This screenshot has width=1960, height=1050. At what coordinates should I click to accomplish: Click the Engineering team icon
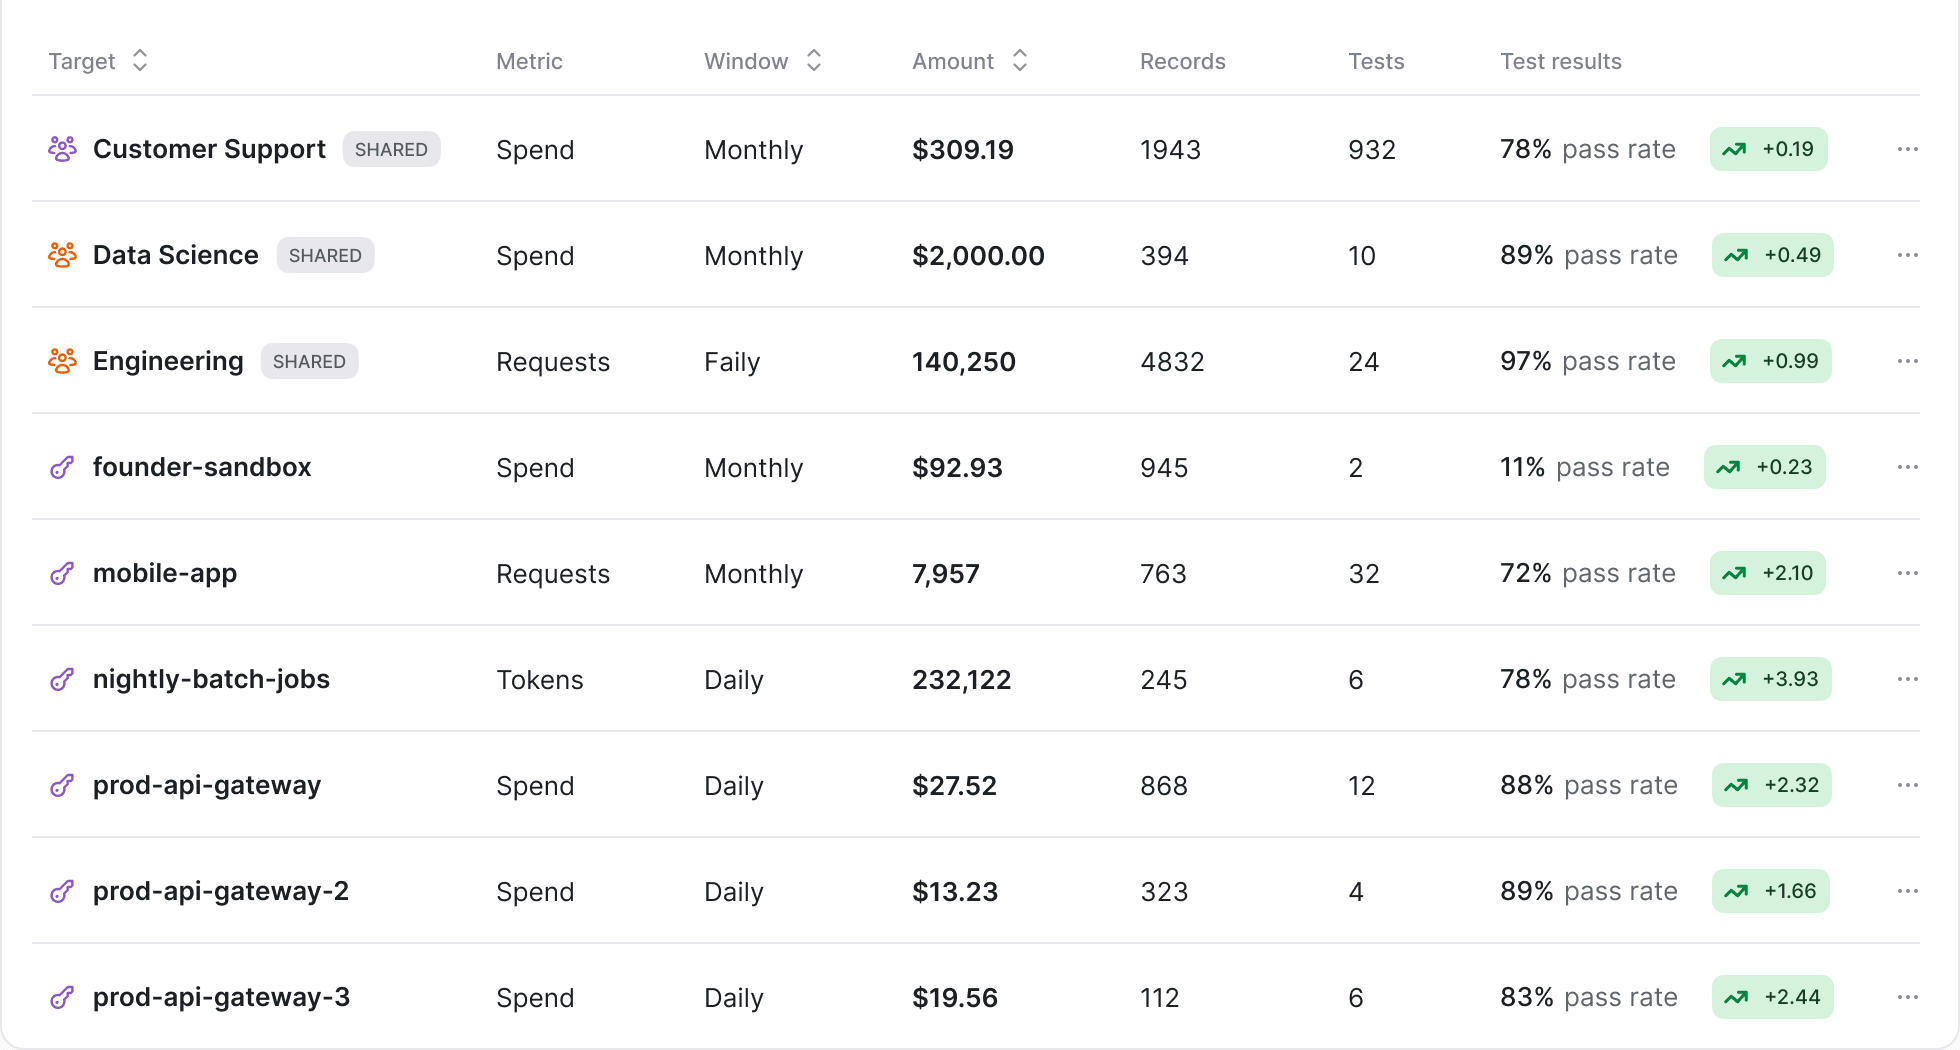62,361
